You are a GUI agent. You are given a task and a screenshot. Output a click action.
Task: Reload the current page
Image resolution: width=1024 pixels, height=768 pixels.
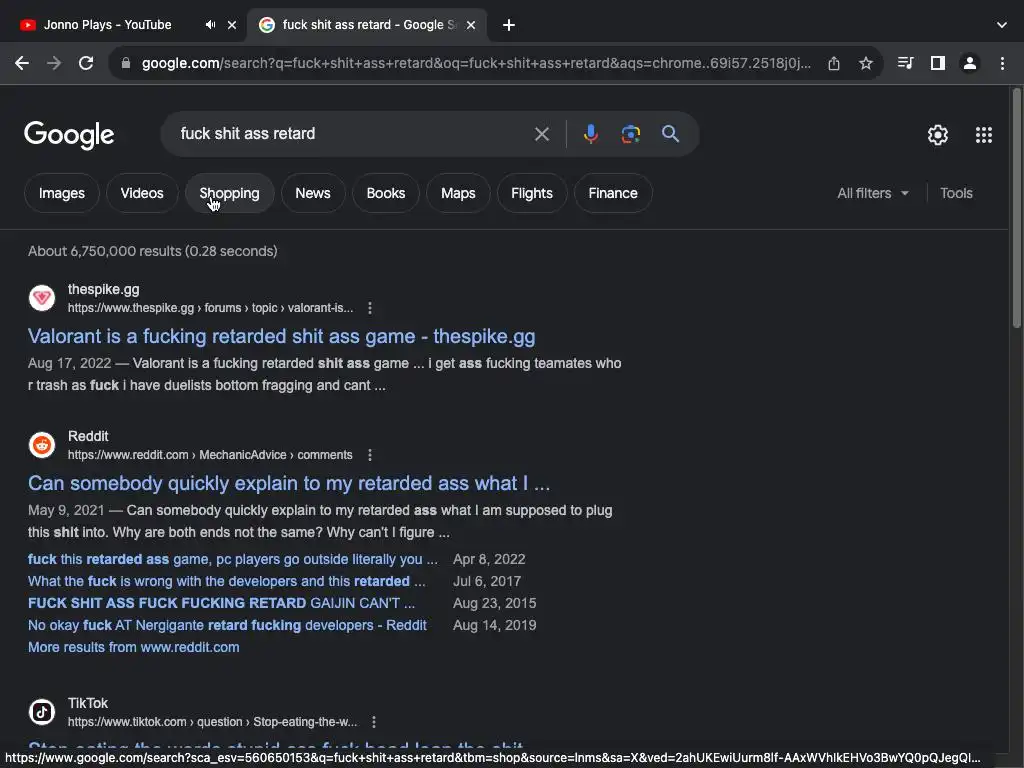(86, 63)
